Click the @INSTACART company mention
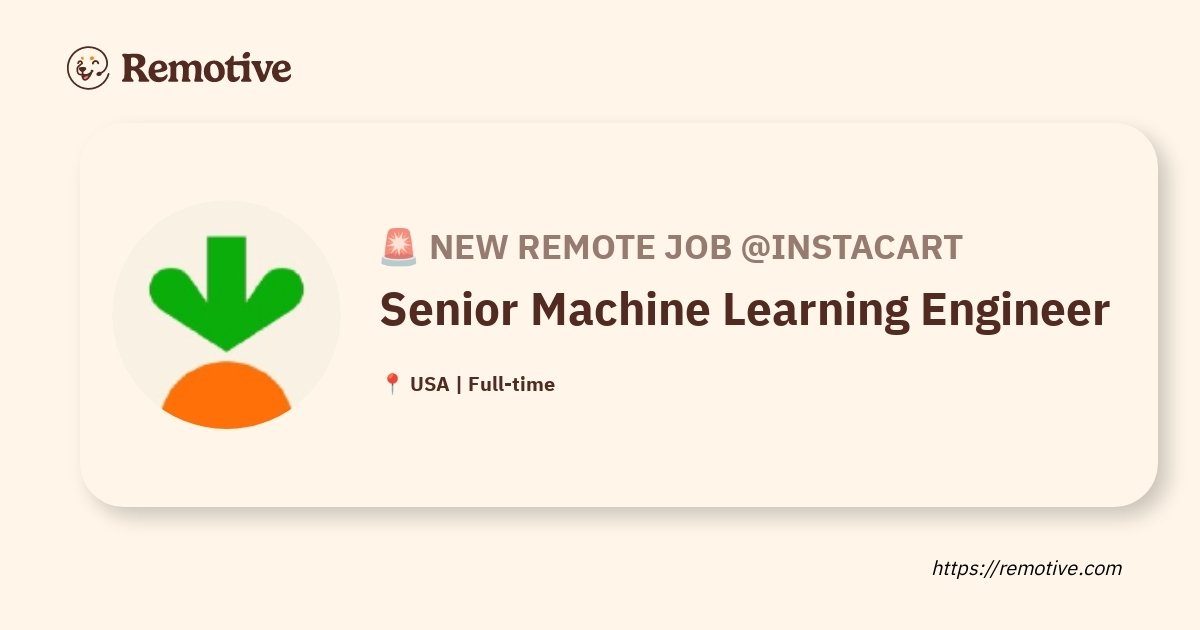Image resolution: width=1200 pixels, height=630 pixels. point(851,247)
